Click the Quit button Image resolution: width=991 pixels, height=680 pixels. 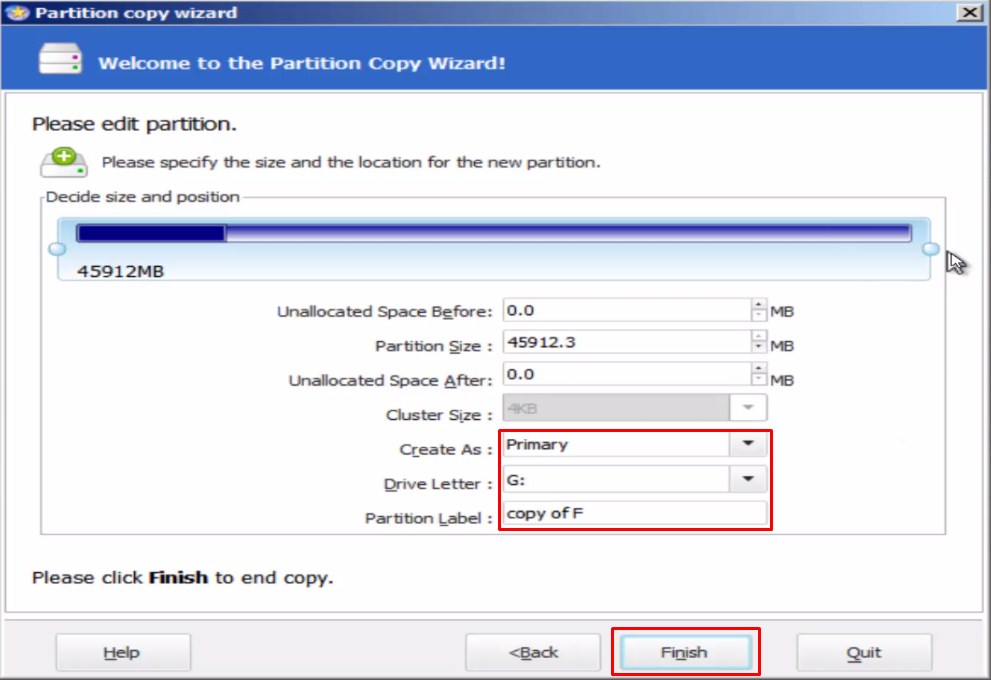tap(864, 652)
